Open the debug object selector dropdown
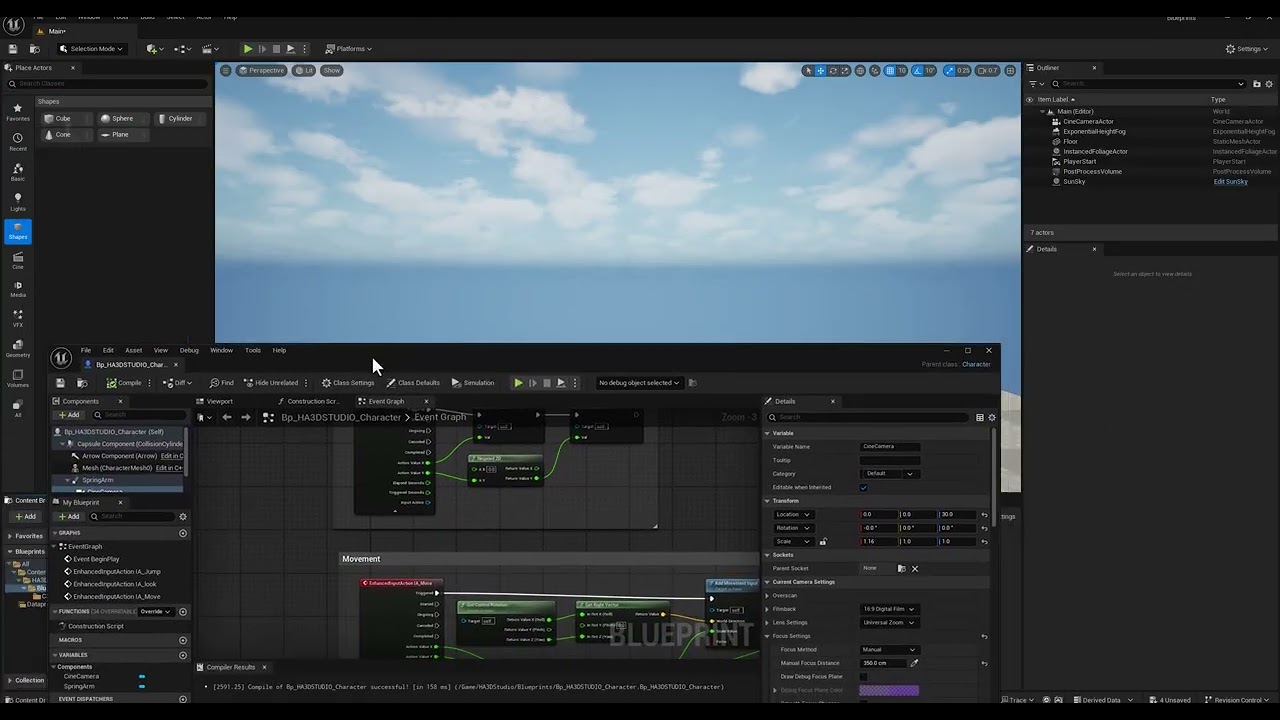The image size is (1280, 720). [x=639, y=383]
